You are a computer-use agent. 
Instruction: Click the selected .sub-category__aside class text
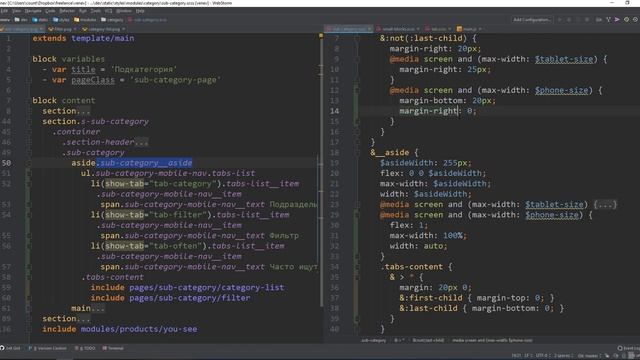click(x=144, y=163)
